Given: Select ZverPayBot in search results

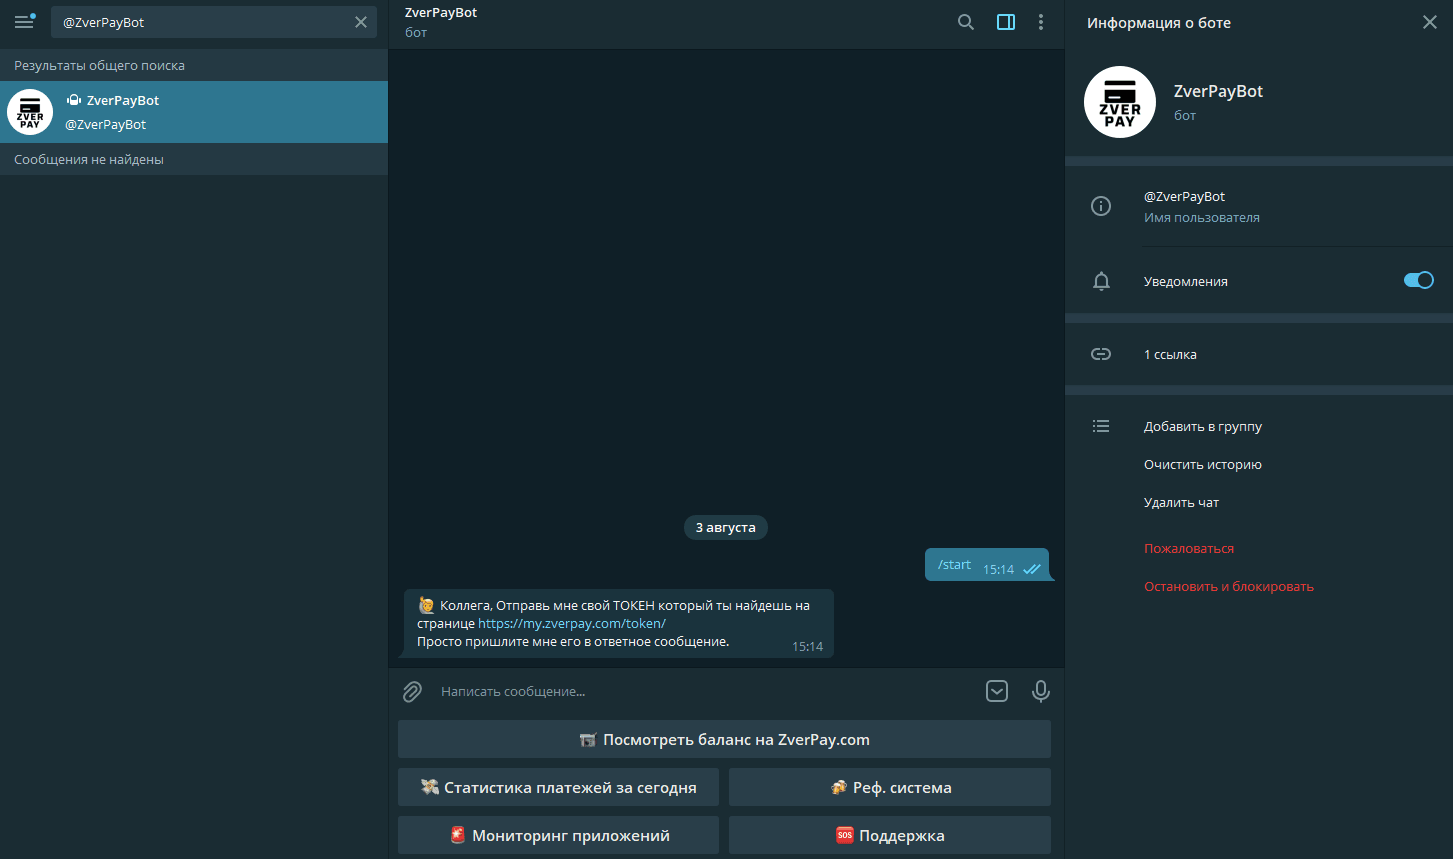Looking at the screenshot, I should click(194, 112).
